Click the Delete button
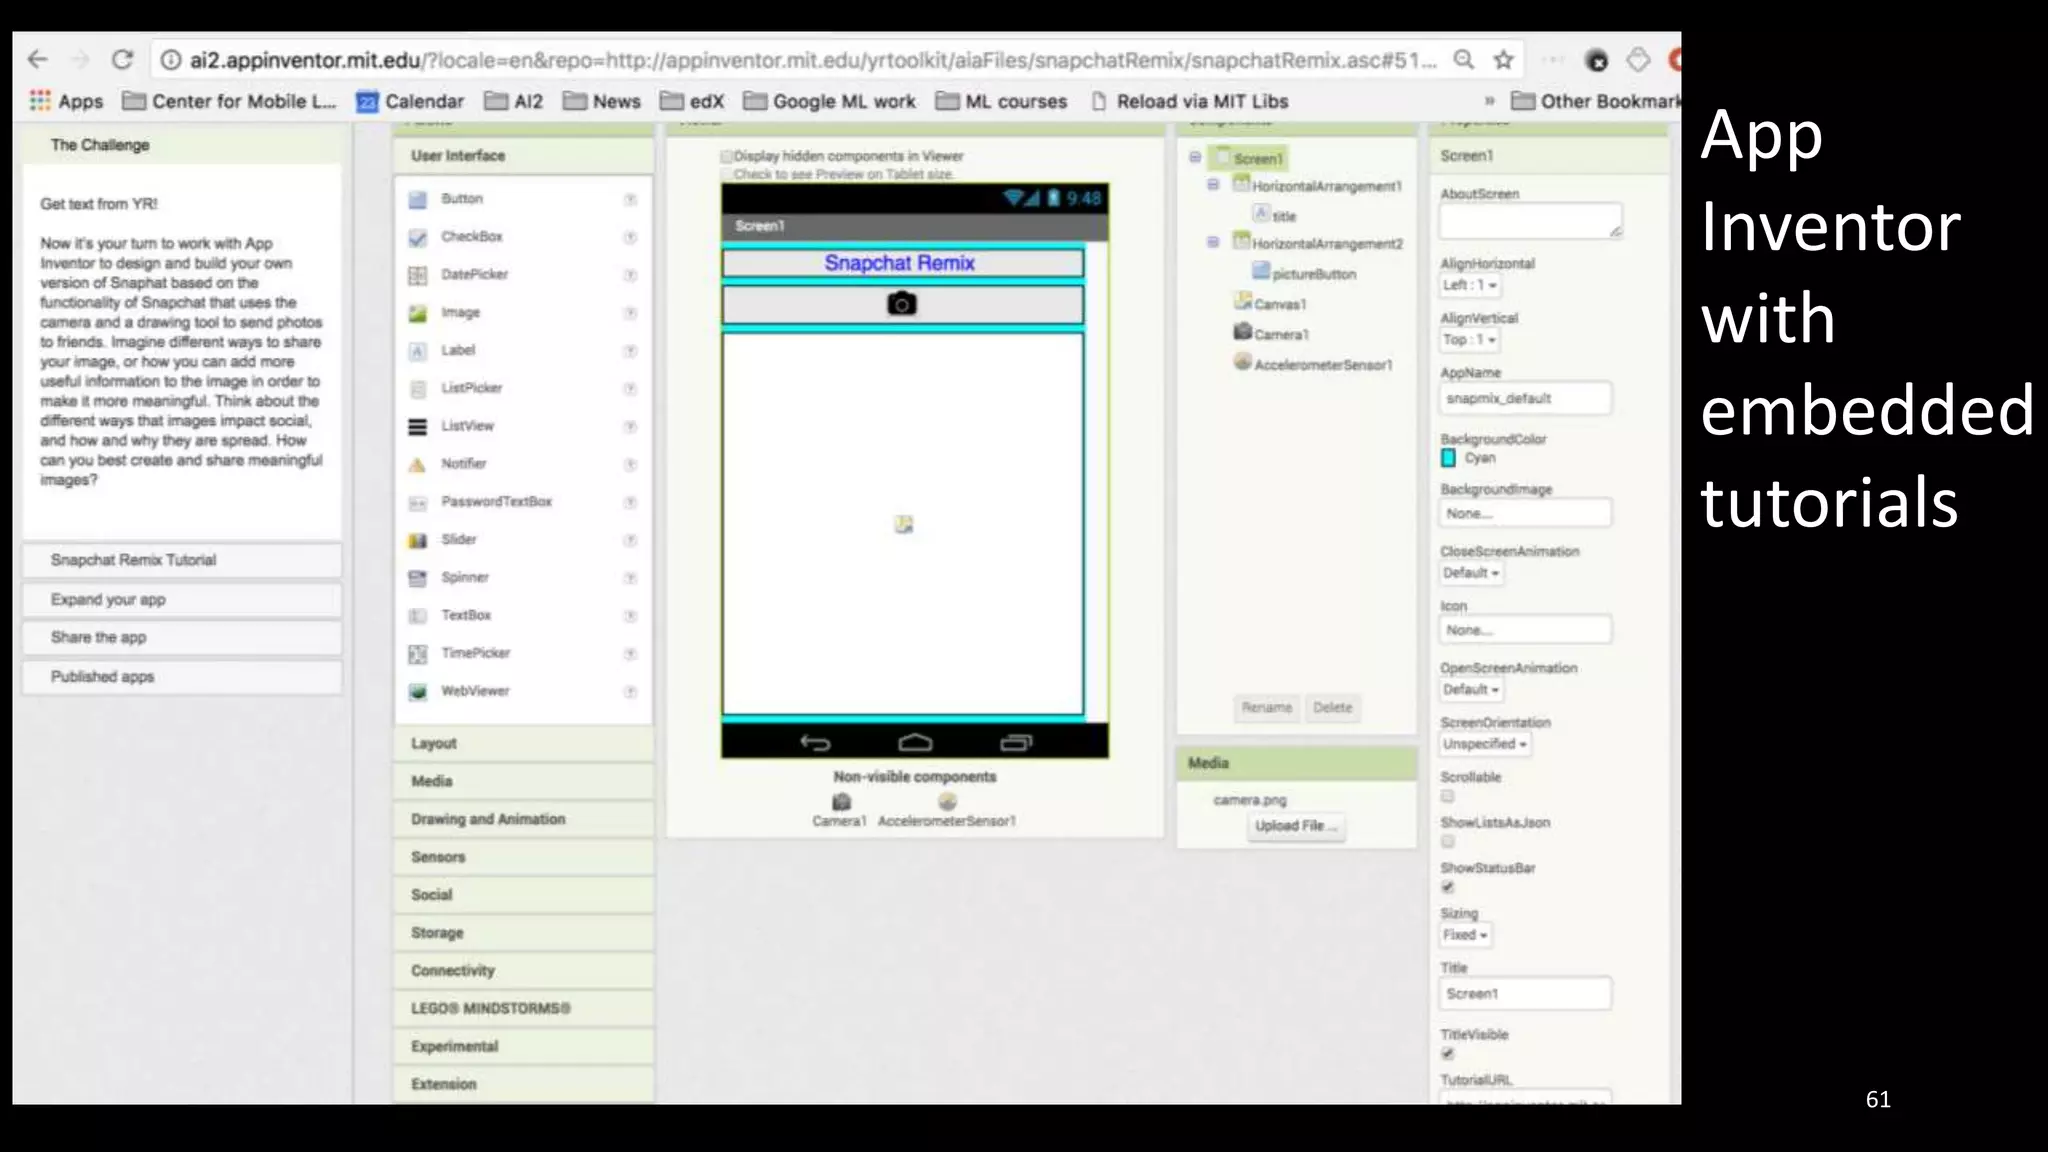The width and height of the screenshot is (2048, 1152). [1332, 707]
